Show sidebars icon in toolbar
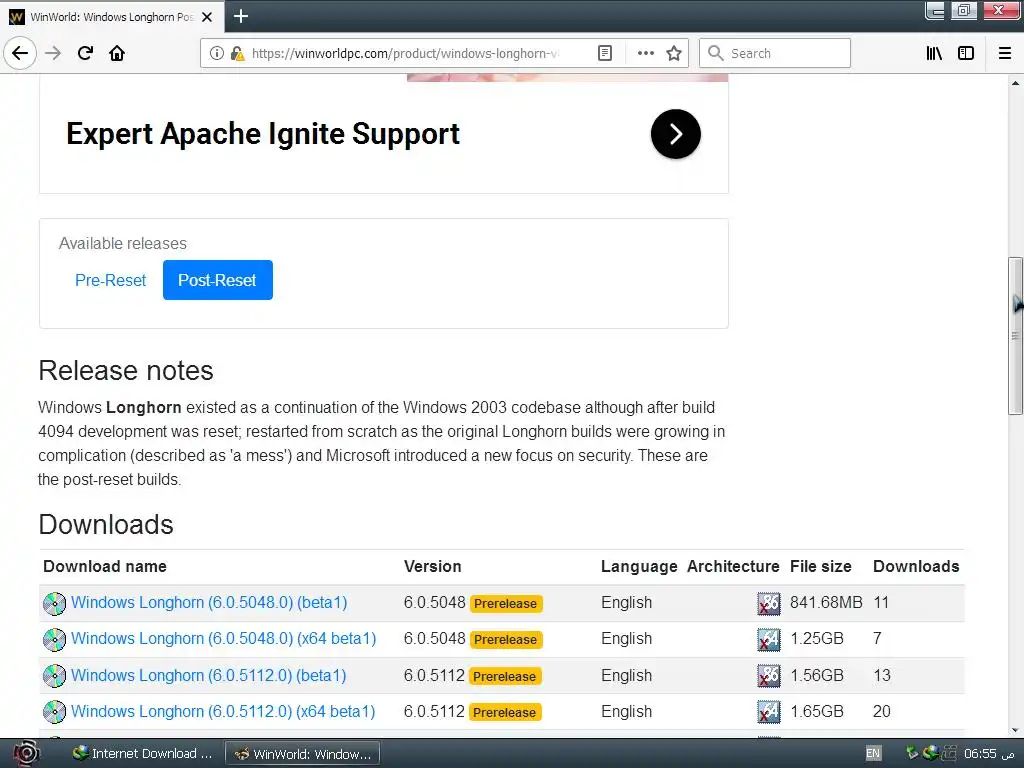 [966, 53]
